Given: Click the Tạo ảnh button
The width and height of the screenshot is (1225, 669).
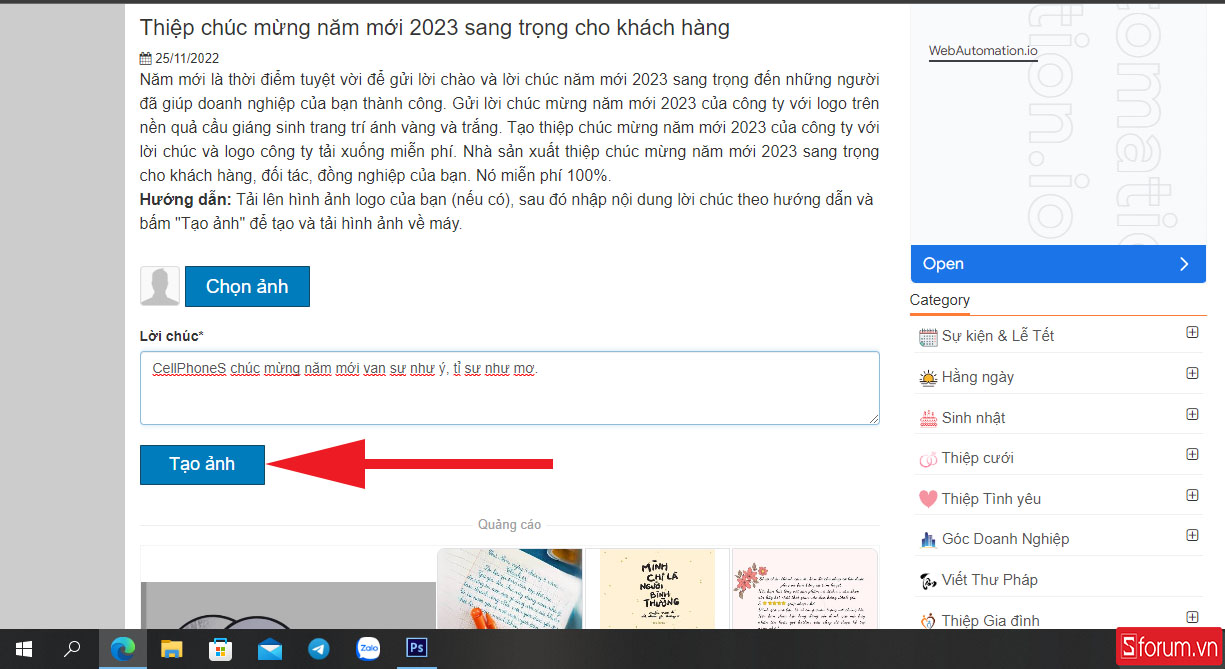Looking at the screenshot, I should (x=202, y=465).
